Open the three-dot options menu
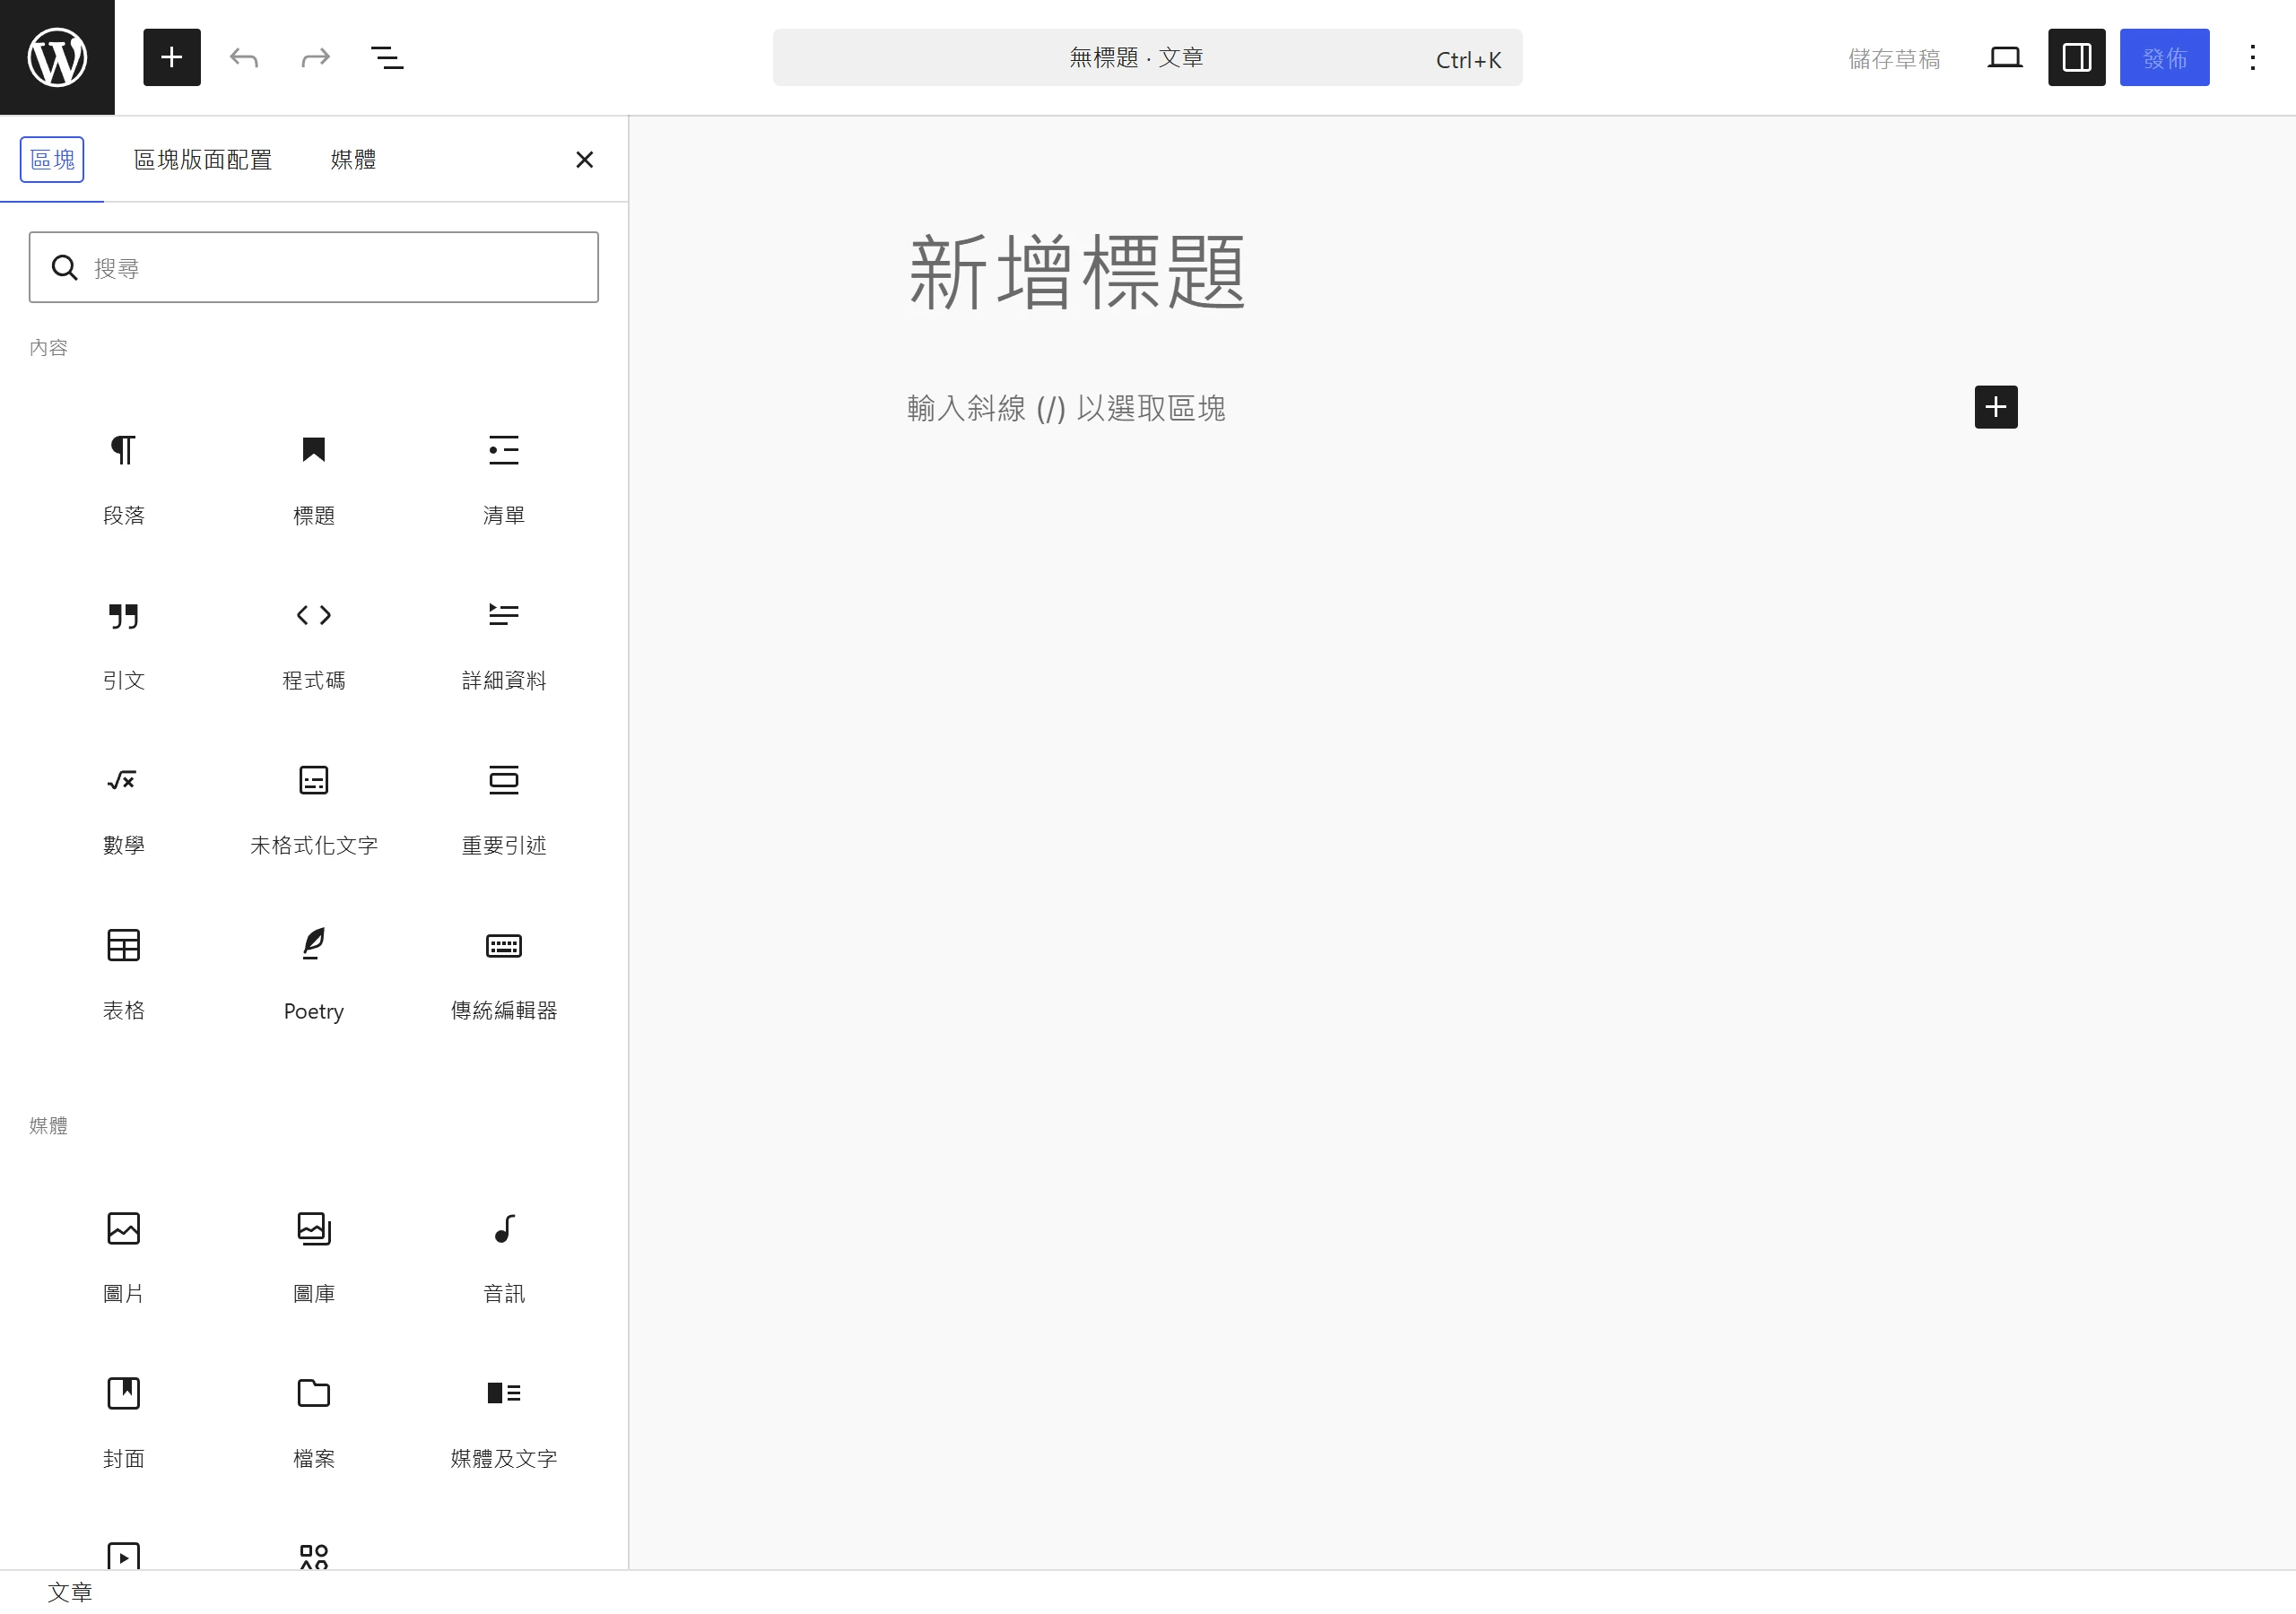The image size is (2296, 1614). [2253, 57]
